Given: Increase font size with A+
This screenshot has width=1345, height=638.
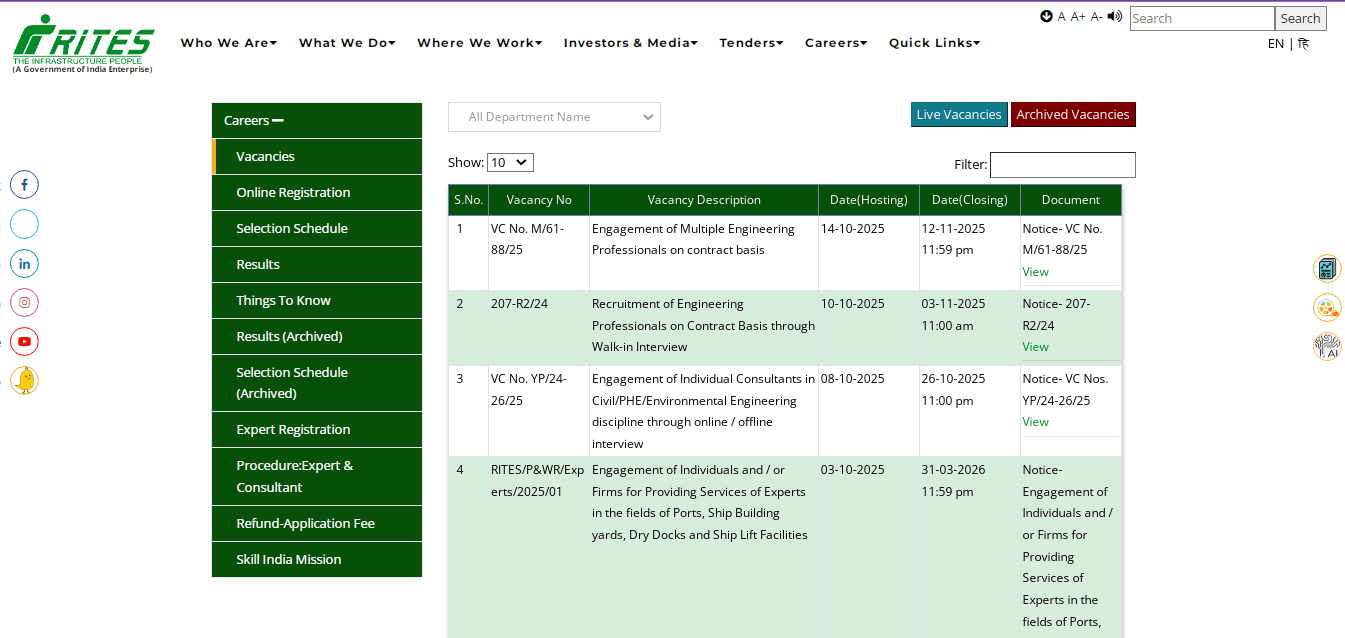Looking at the screenshot, I should tap(1078, 17).
